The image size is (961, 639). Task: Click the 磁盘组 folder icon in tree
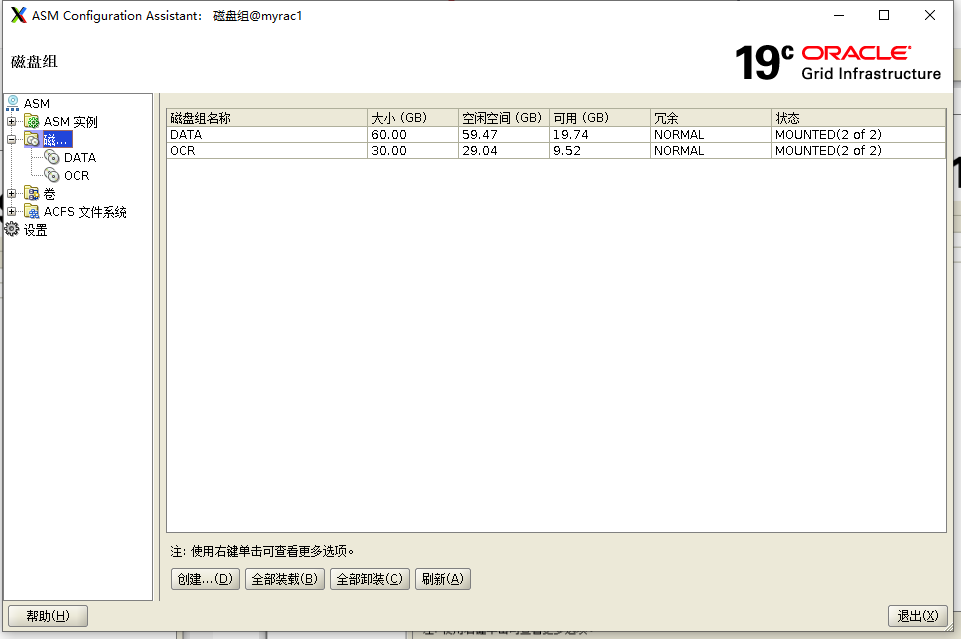(x=32, y=139)
